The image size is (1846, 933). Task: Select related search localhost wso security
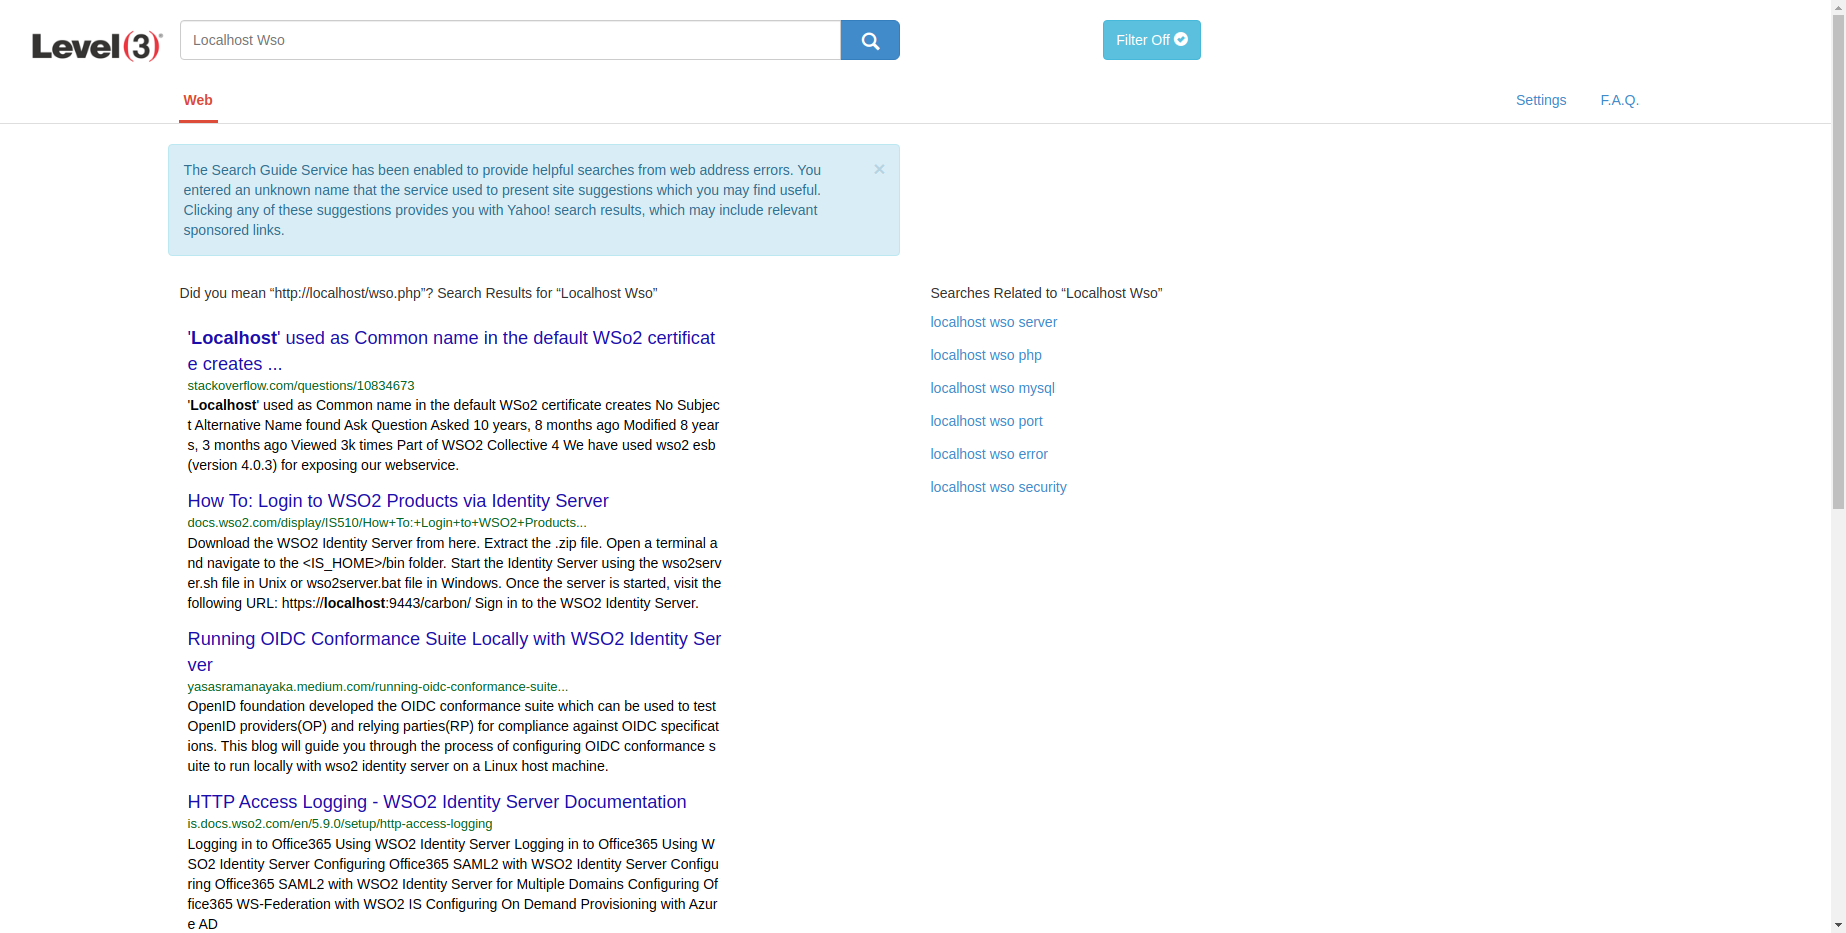click(998, 487)
